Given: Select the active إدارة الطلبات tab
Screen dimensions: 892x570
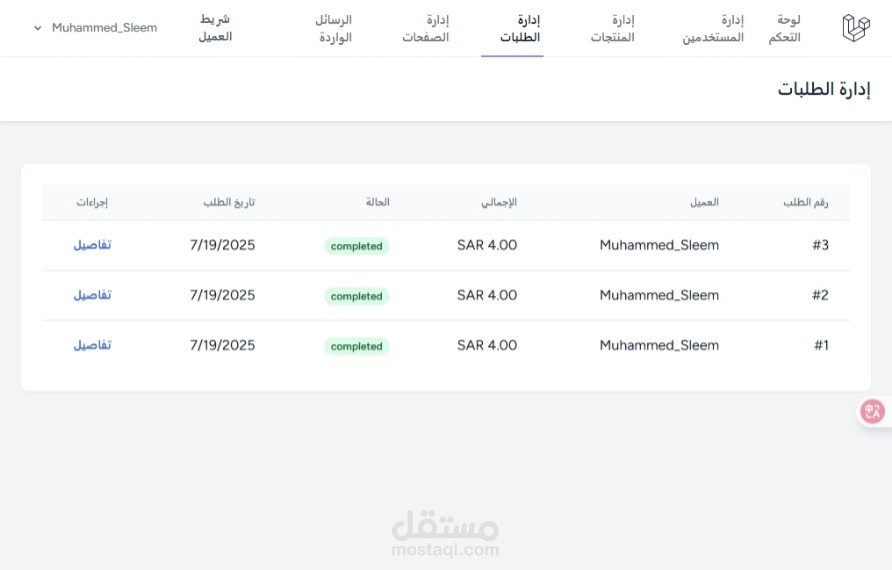Looking at the screenshot, I should coord(520,28).
